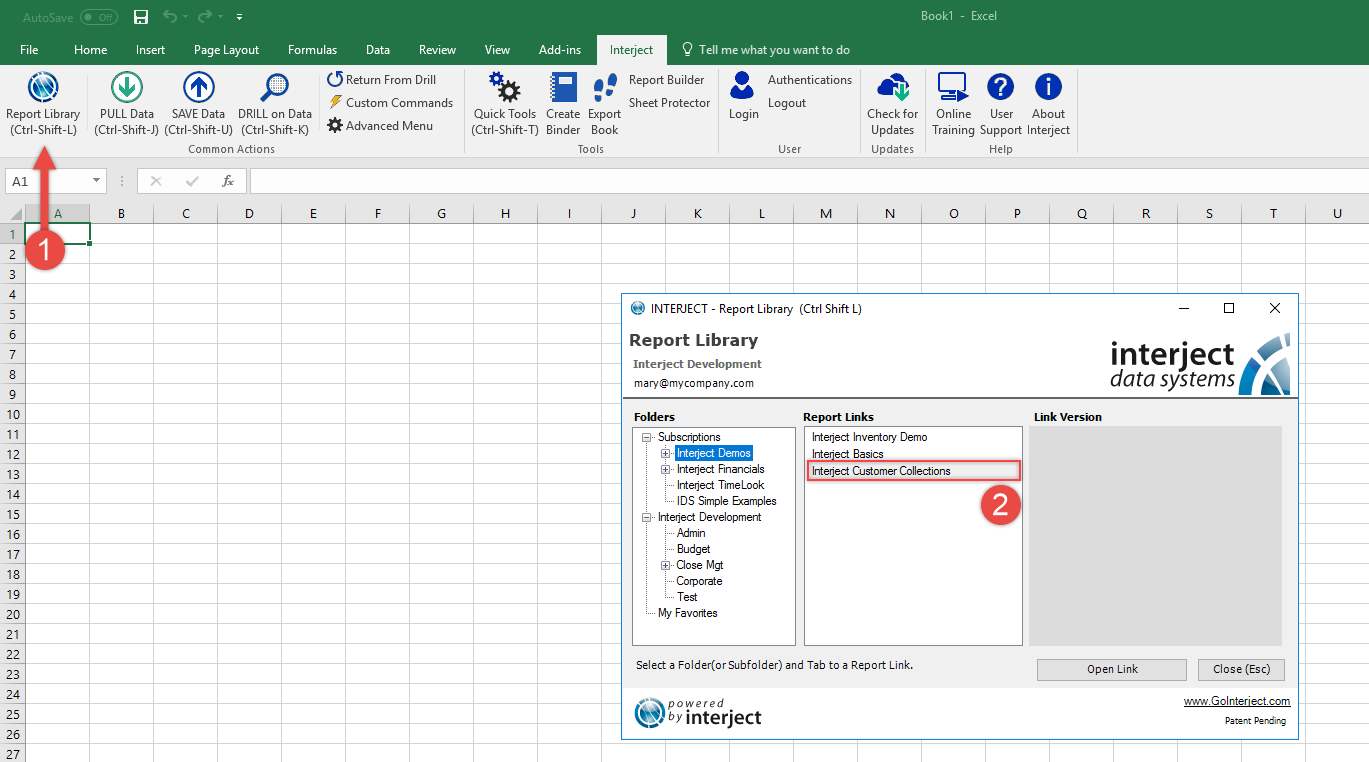Switch to the Home tab

tap(90, 50)
